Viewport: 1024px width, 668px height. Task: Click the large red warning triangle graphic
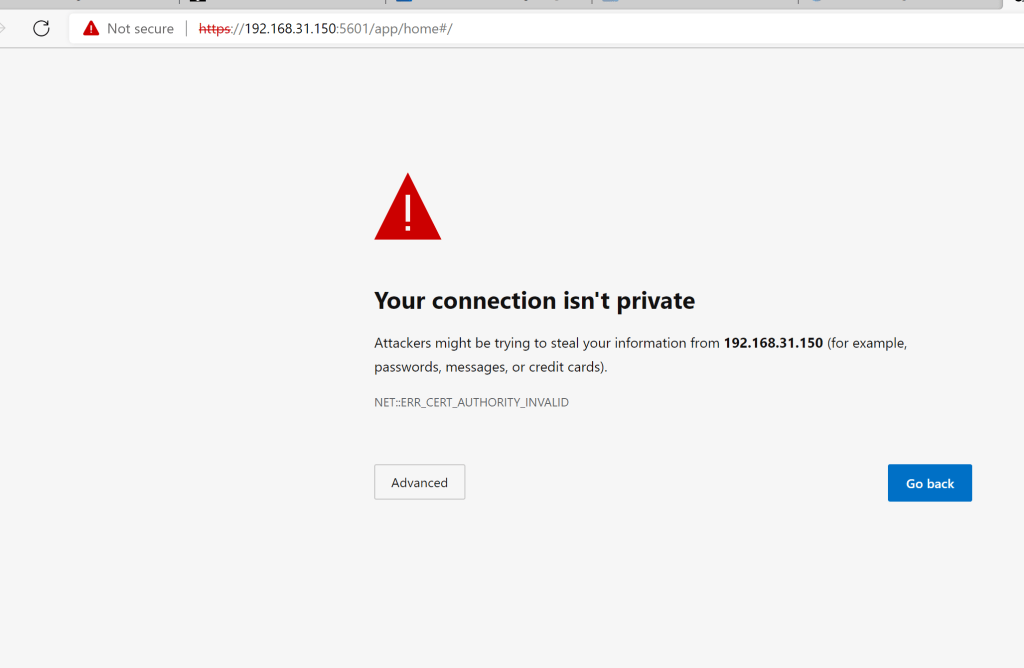pyautogui.click(x=407, y=208)
